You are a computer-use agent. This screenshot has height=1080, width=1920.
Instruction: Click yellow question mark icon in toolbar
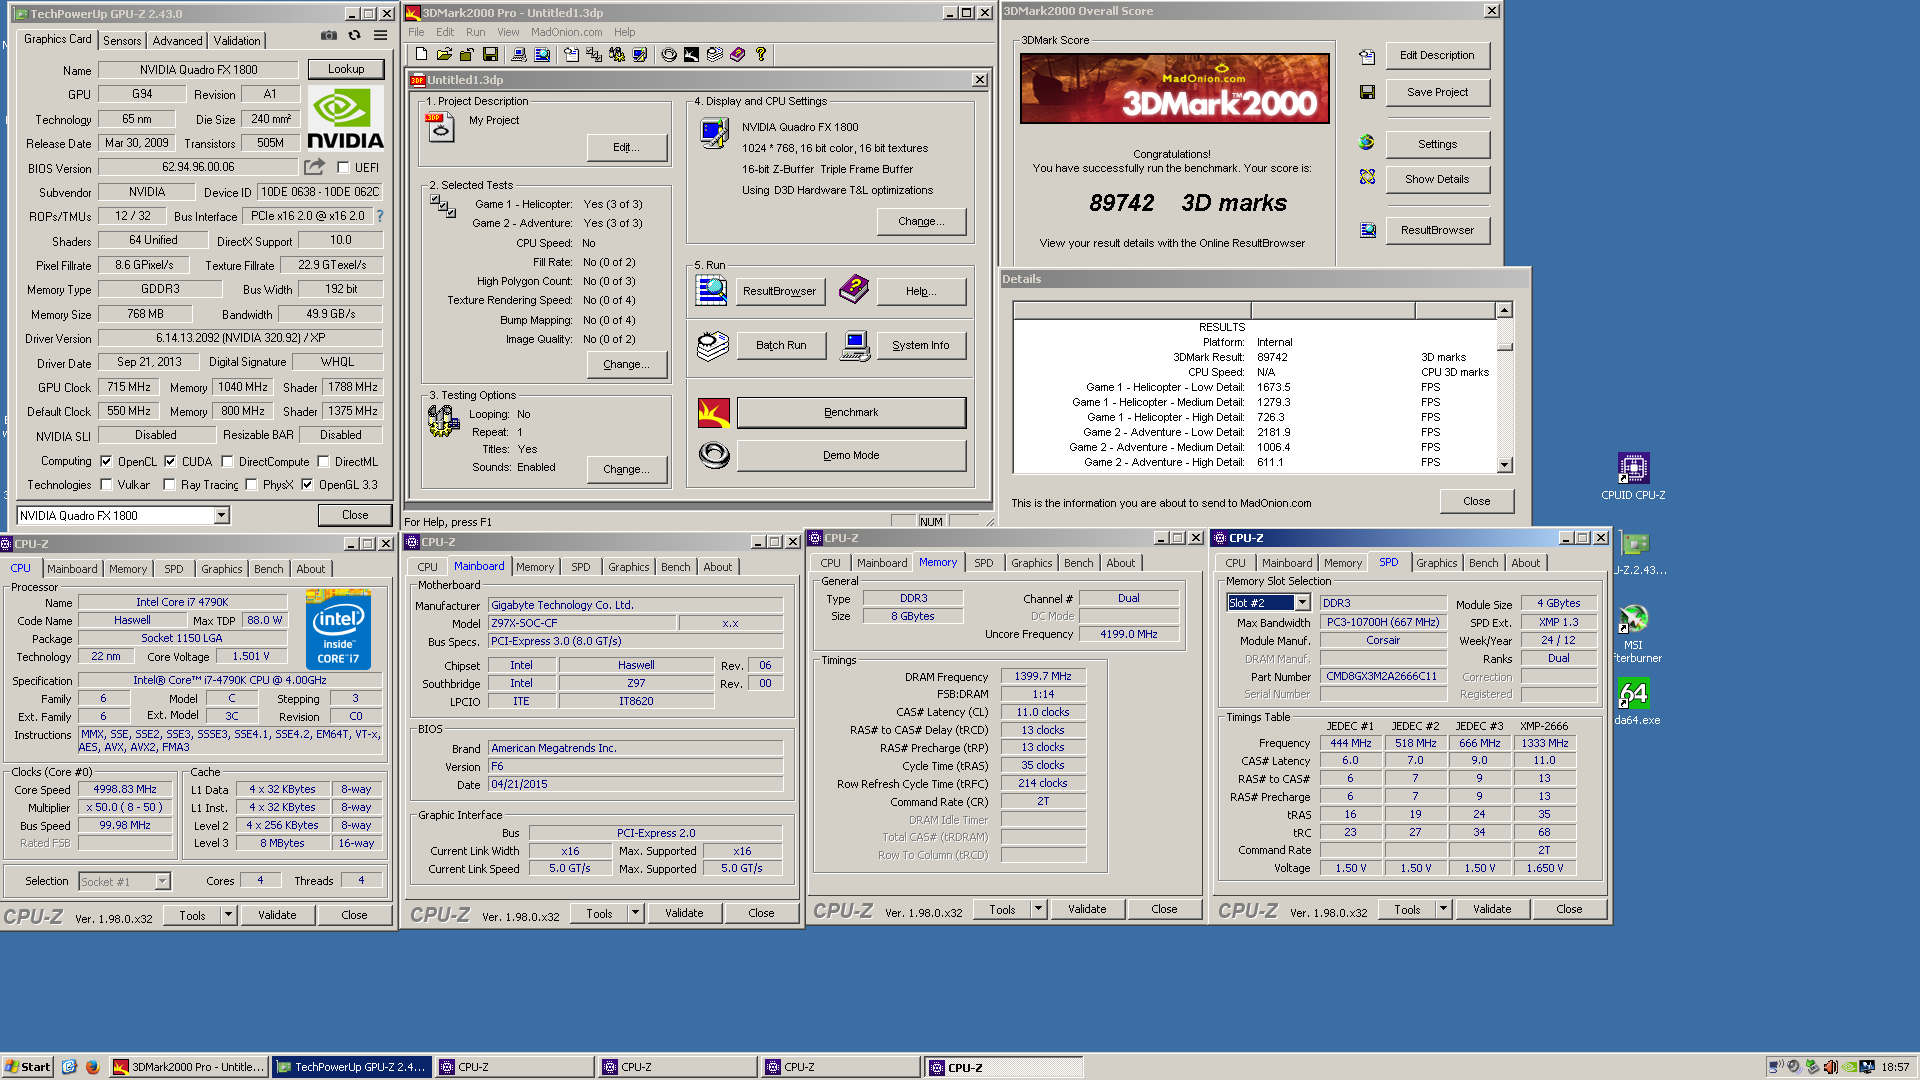pyautogui.click(x=761, y=54)
